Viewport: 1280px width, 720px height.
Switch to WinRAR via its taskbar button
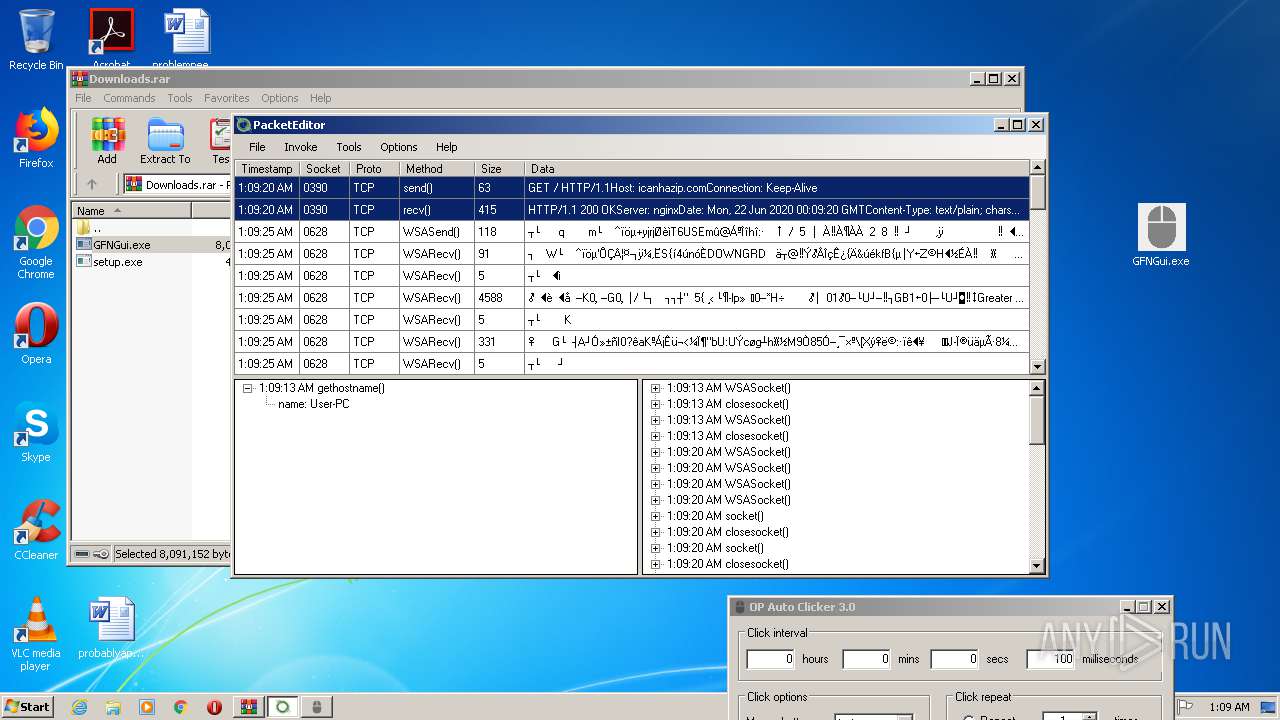coord(248,707)
